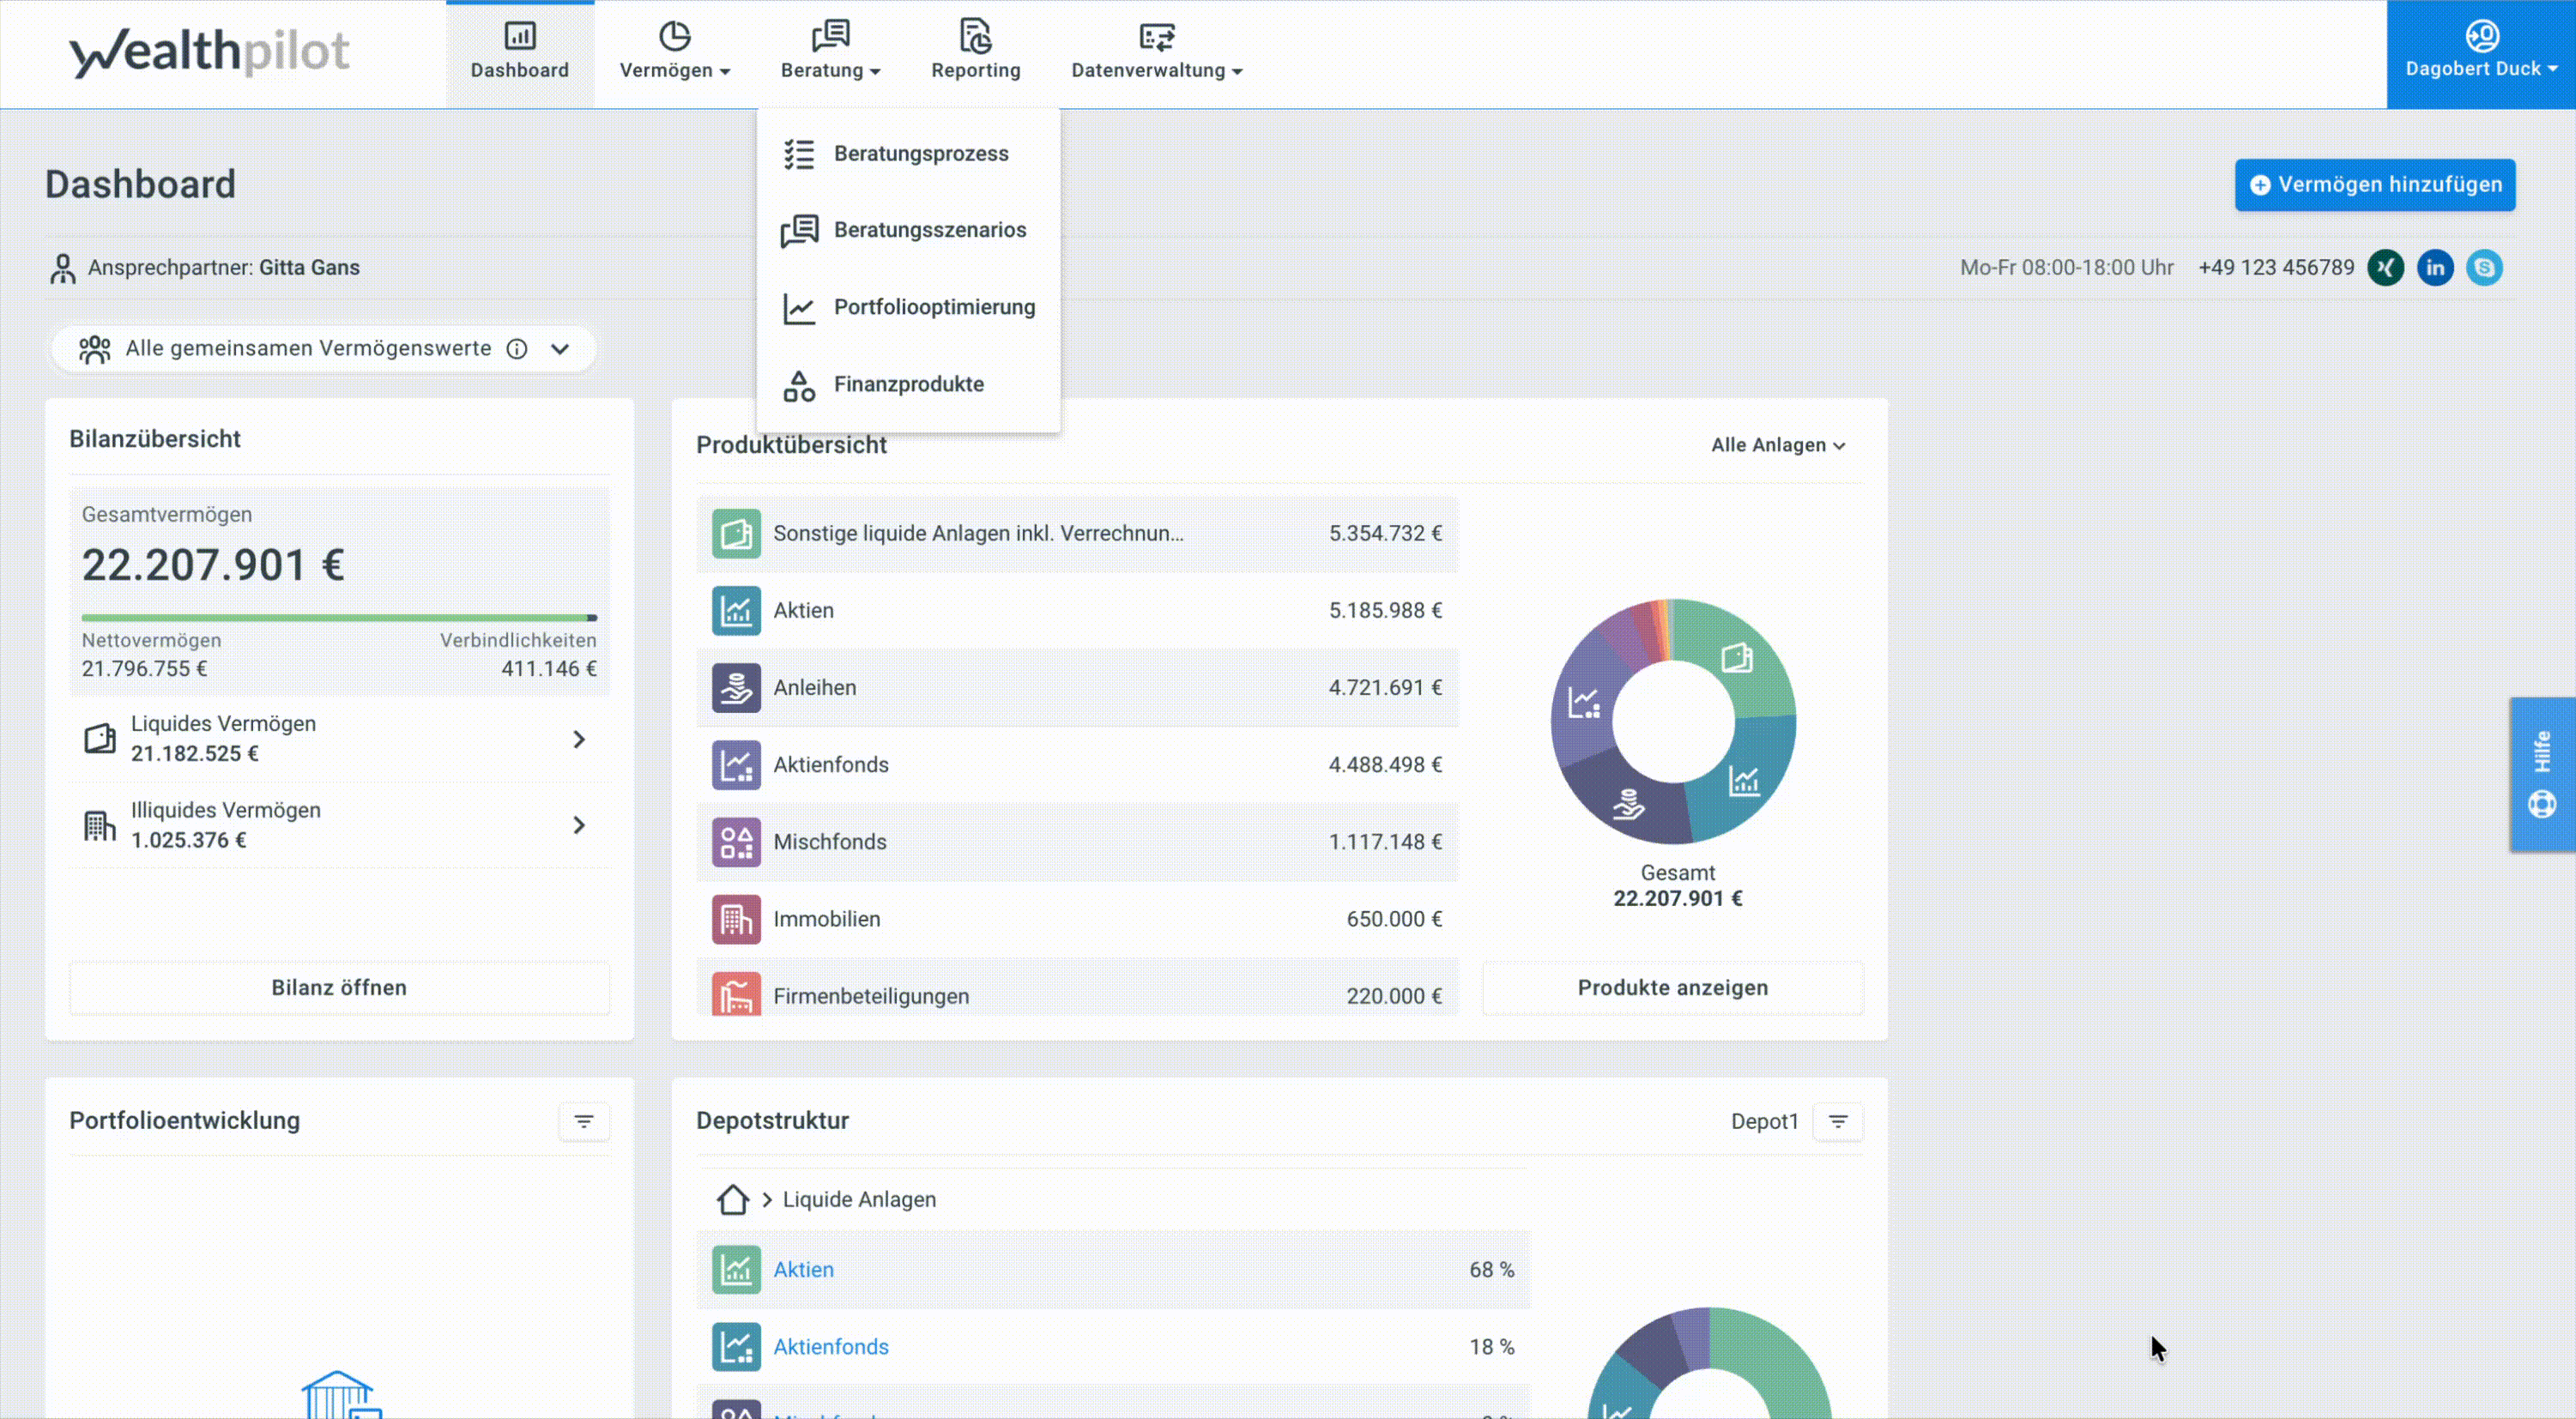
Task: Select Beratungsszenarios from the menu
Action: pyautogui.click(x=908, y=230)
